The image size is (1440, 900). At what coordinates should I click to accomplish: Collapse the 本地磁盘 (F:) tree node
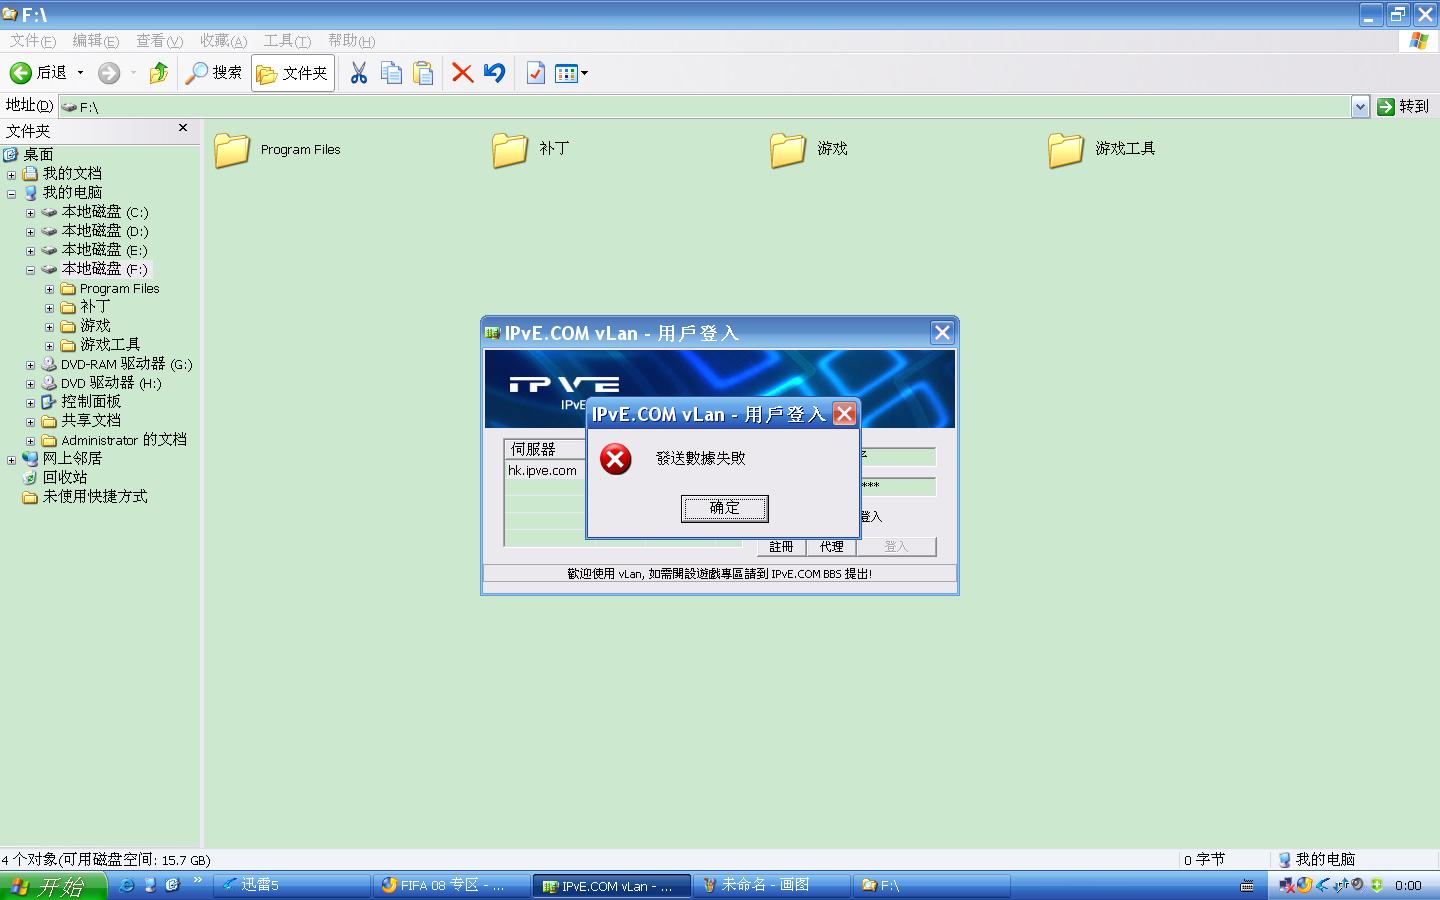coord(30,270)
